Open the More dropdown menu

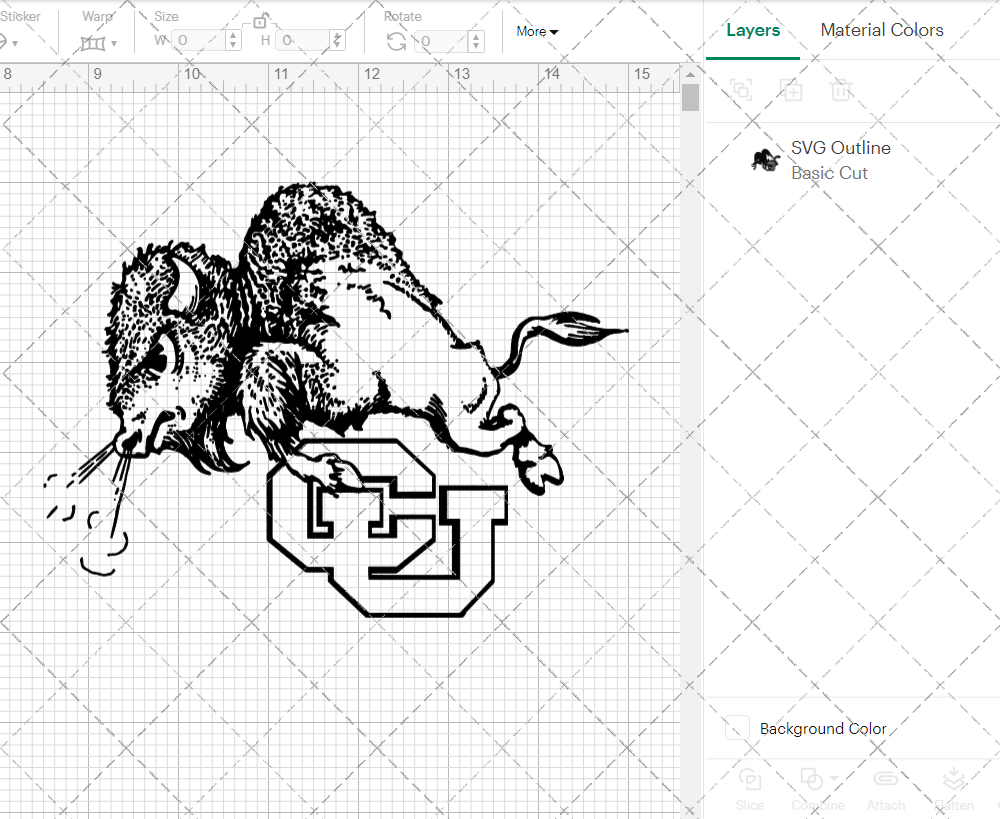click(537, 31)
